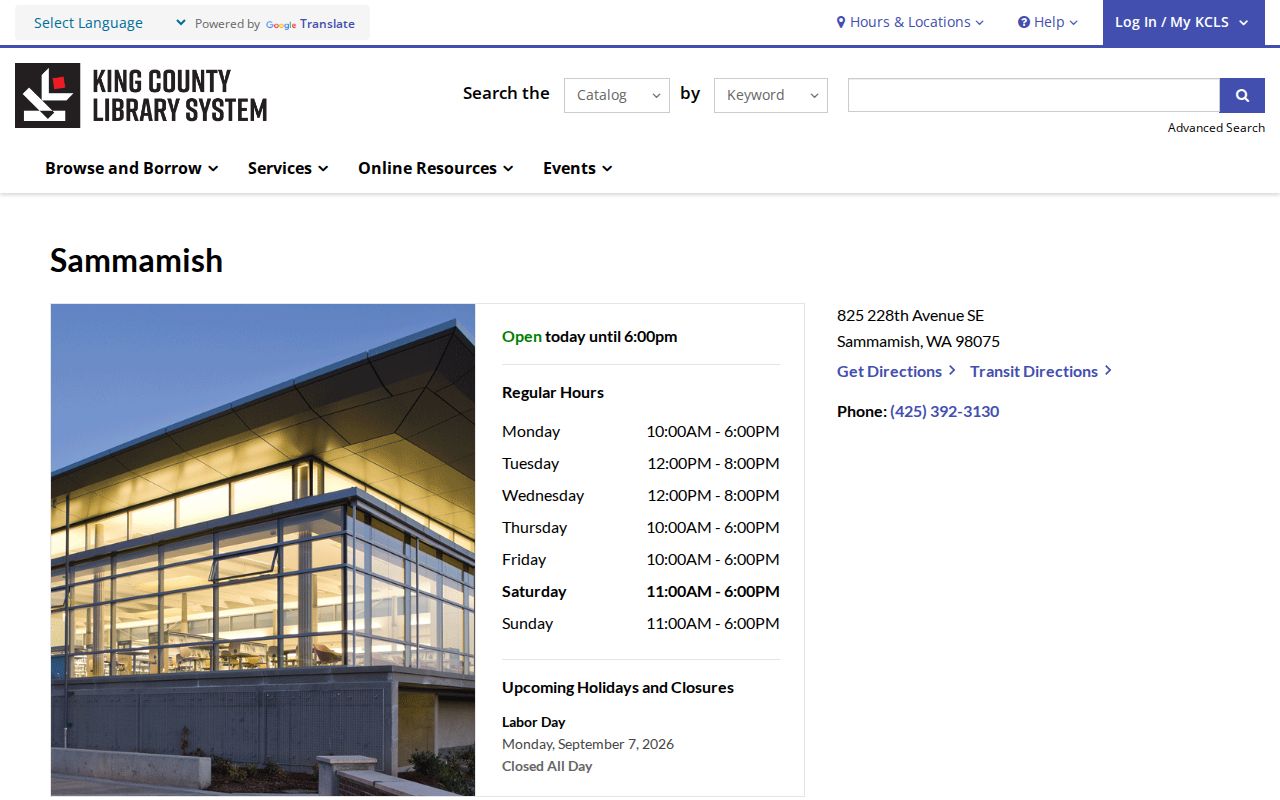Open the Catalog search scope dropdown

pyautogui.click(x=617, y=95)
